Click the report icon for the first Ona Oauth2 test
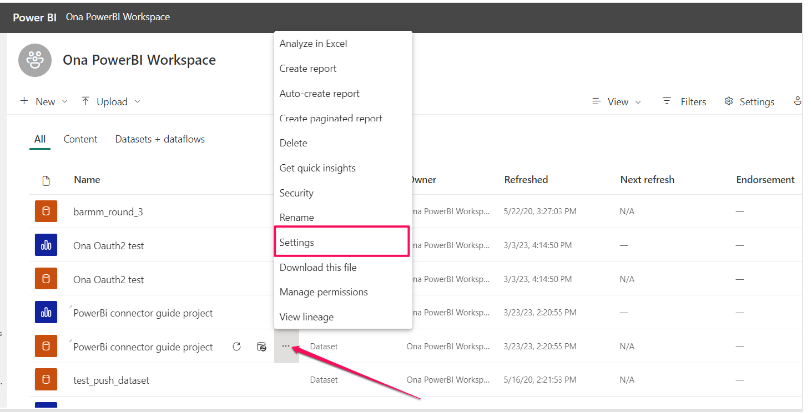811x413 pixels. click(x=46, y=245)
